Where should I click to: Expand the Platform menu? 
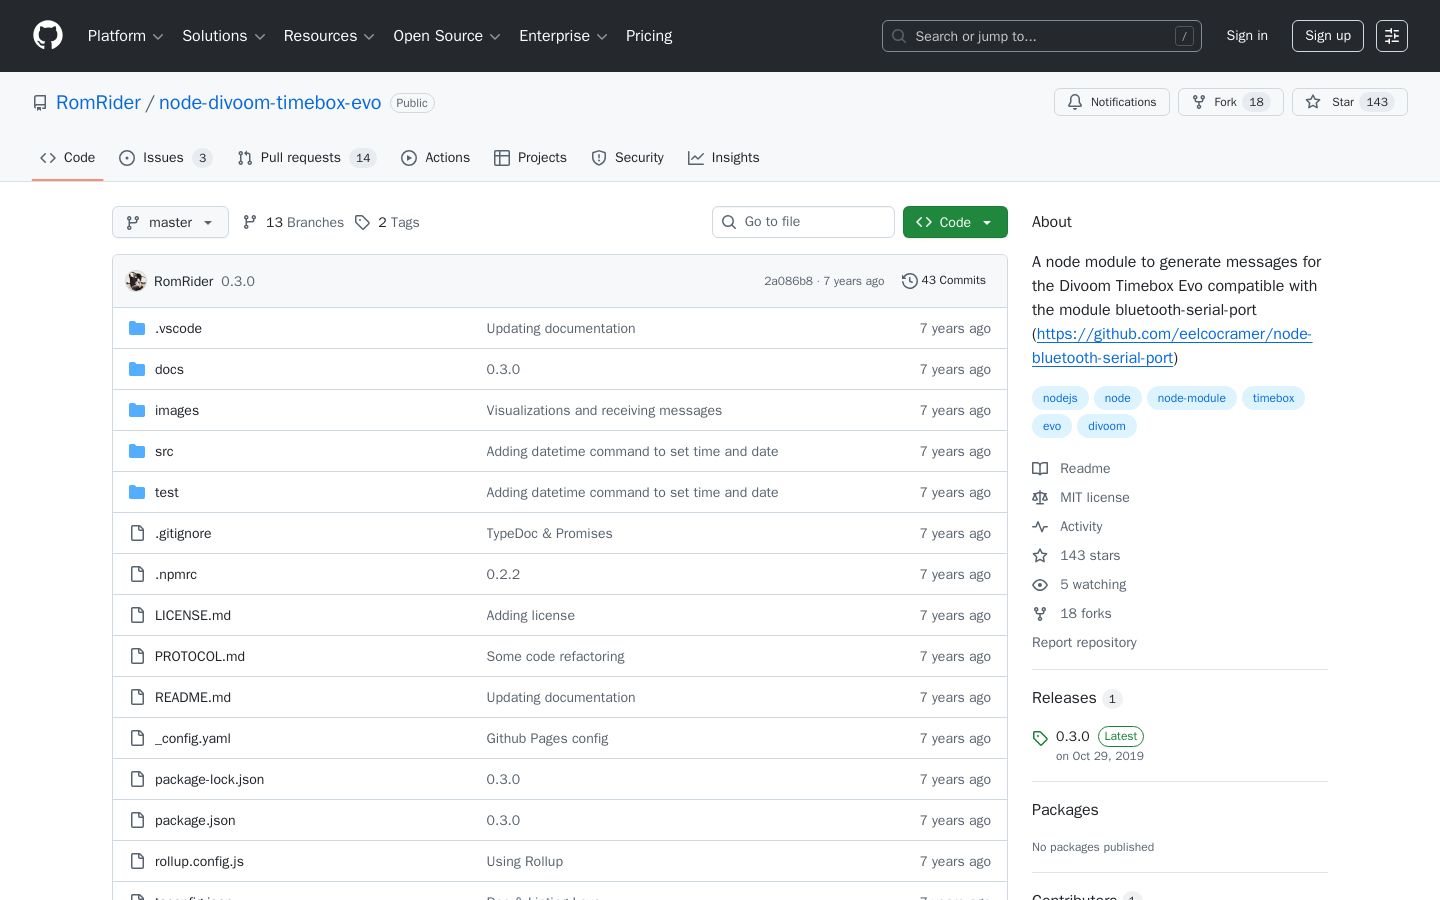[125, 36]
